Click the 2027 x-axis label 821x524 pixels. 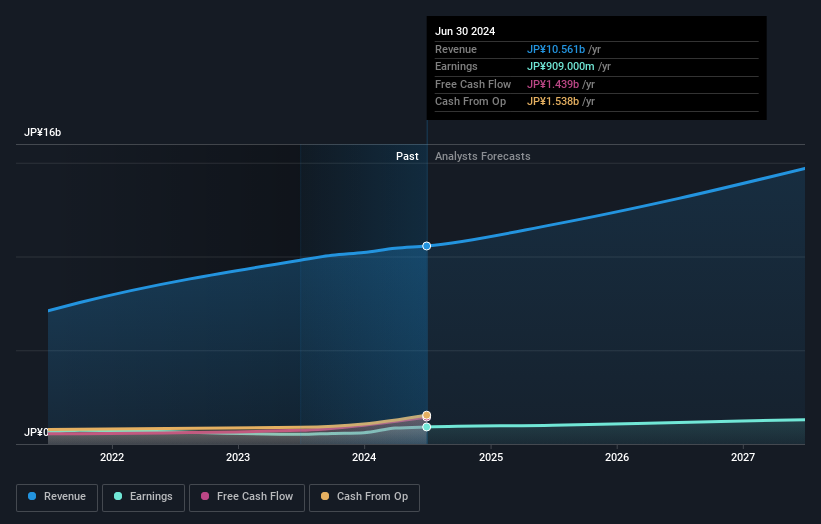pyautogui.click(x=742, y=458)
